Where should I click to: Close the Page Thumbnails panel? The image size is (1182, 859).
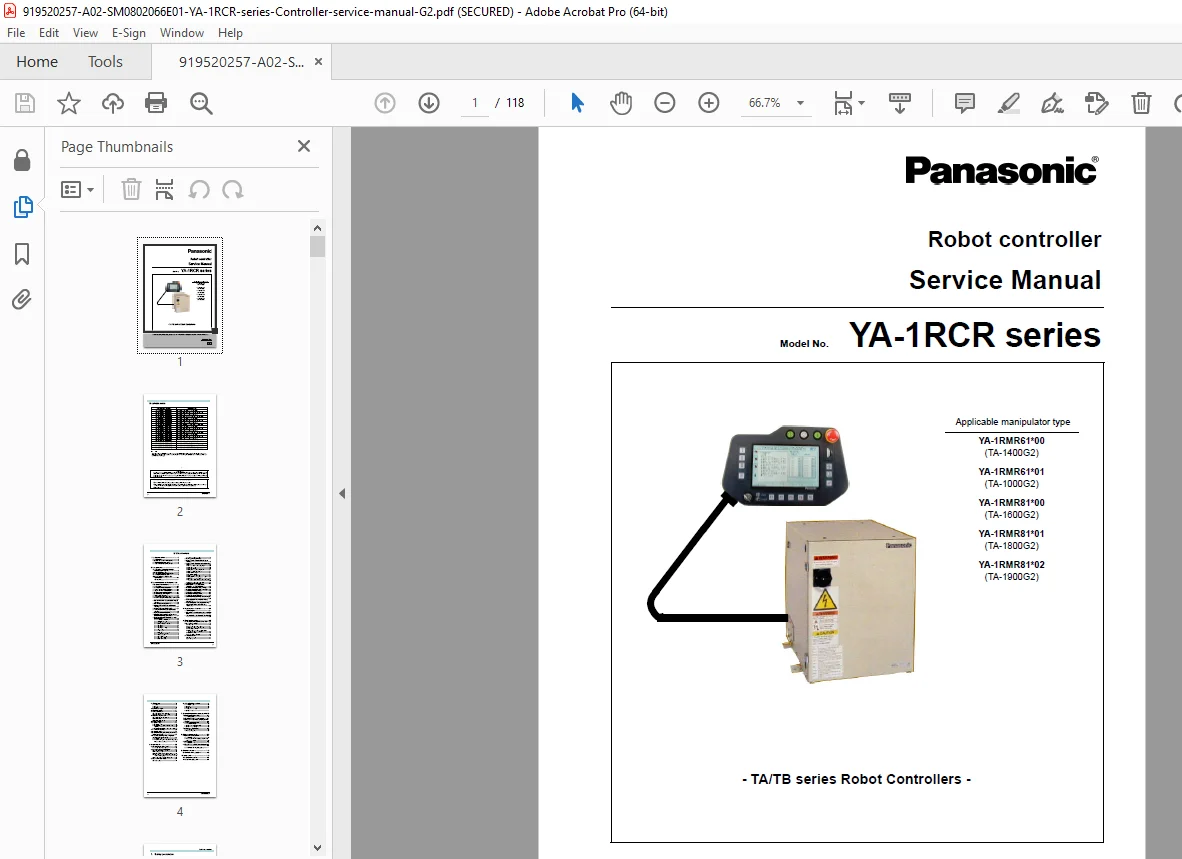[304, 146]
